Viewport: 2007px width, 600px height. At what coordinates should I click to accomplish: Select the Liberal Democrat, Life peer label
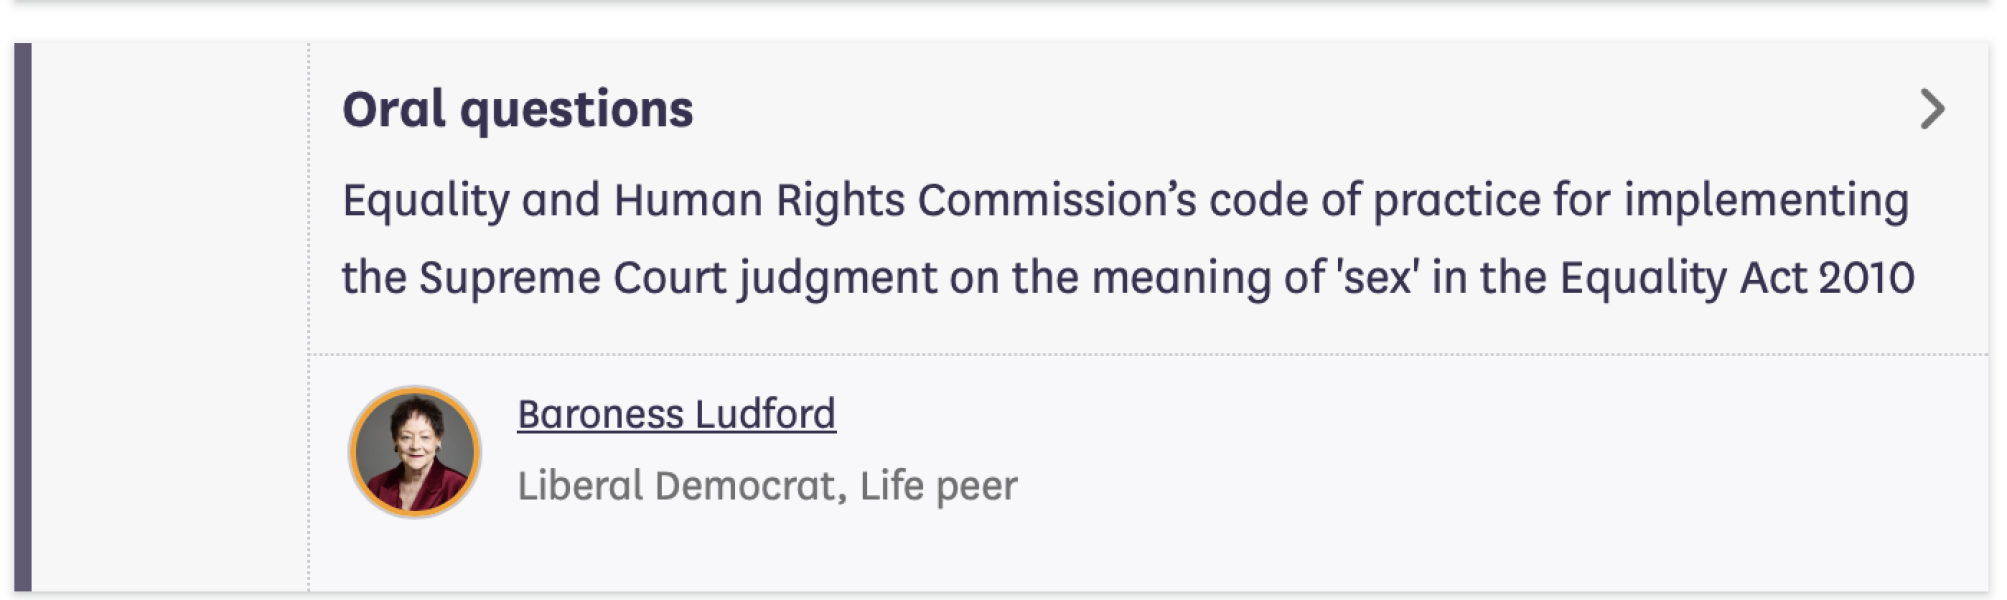point(767,487)
